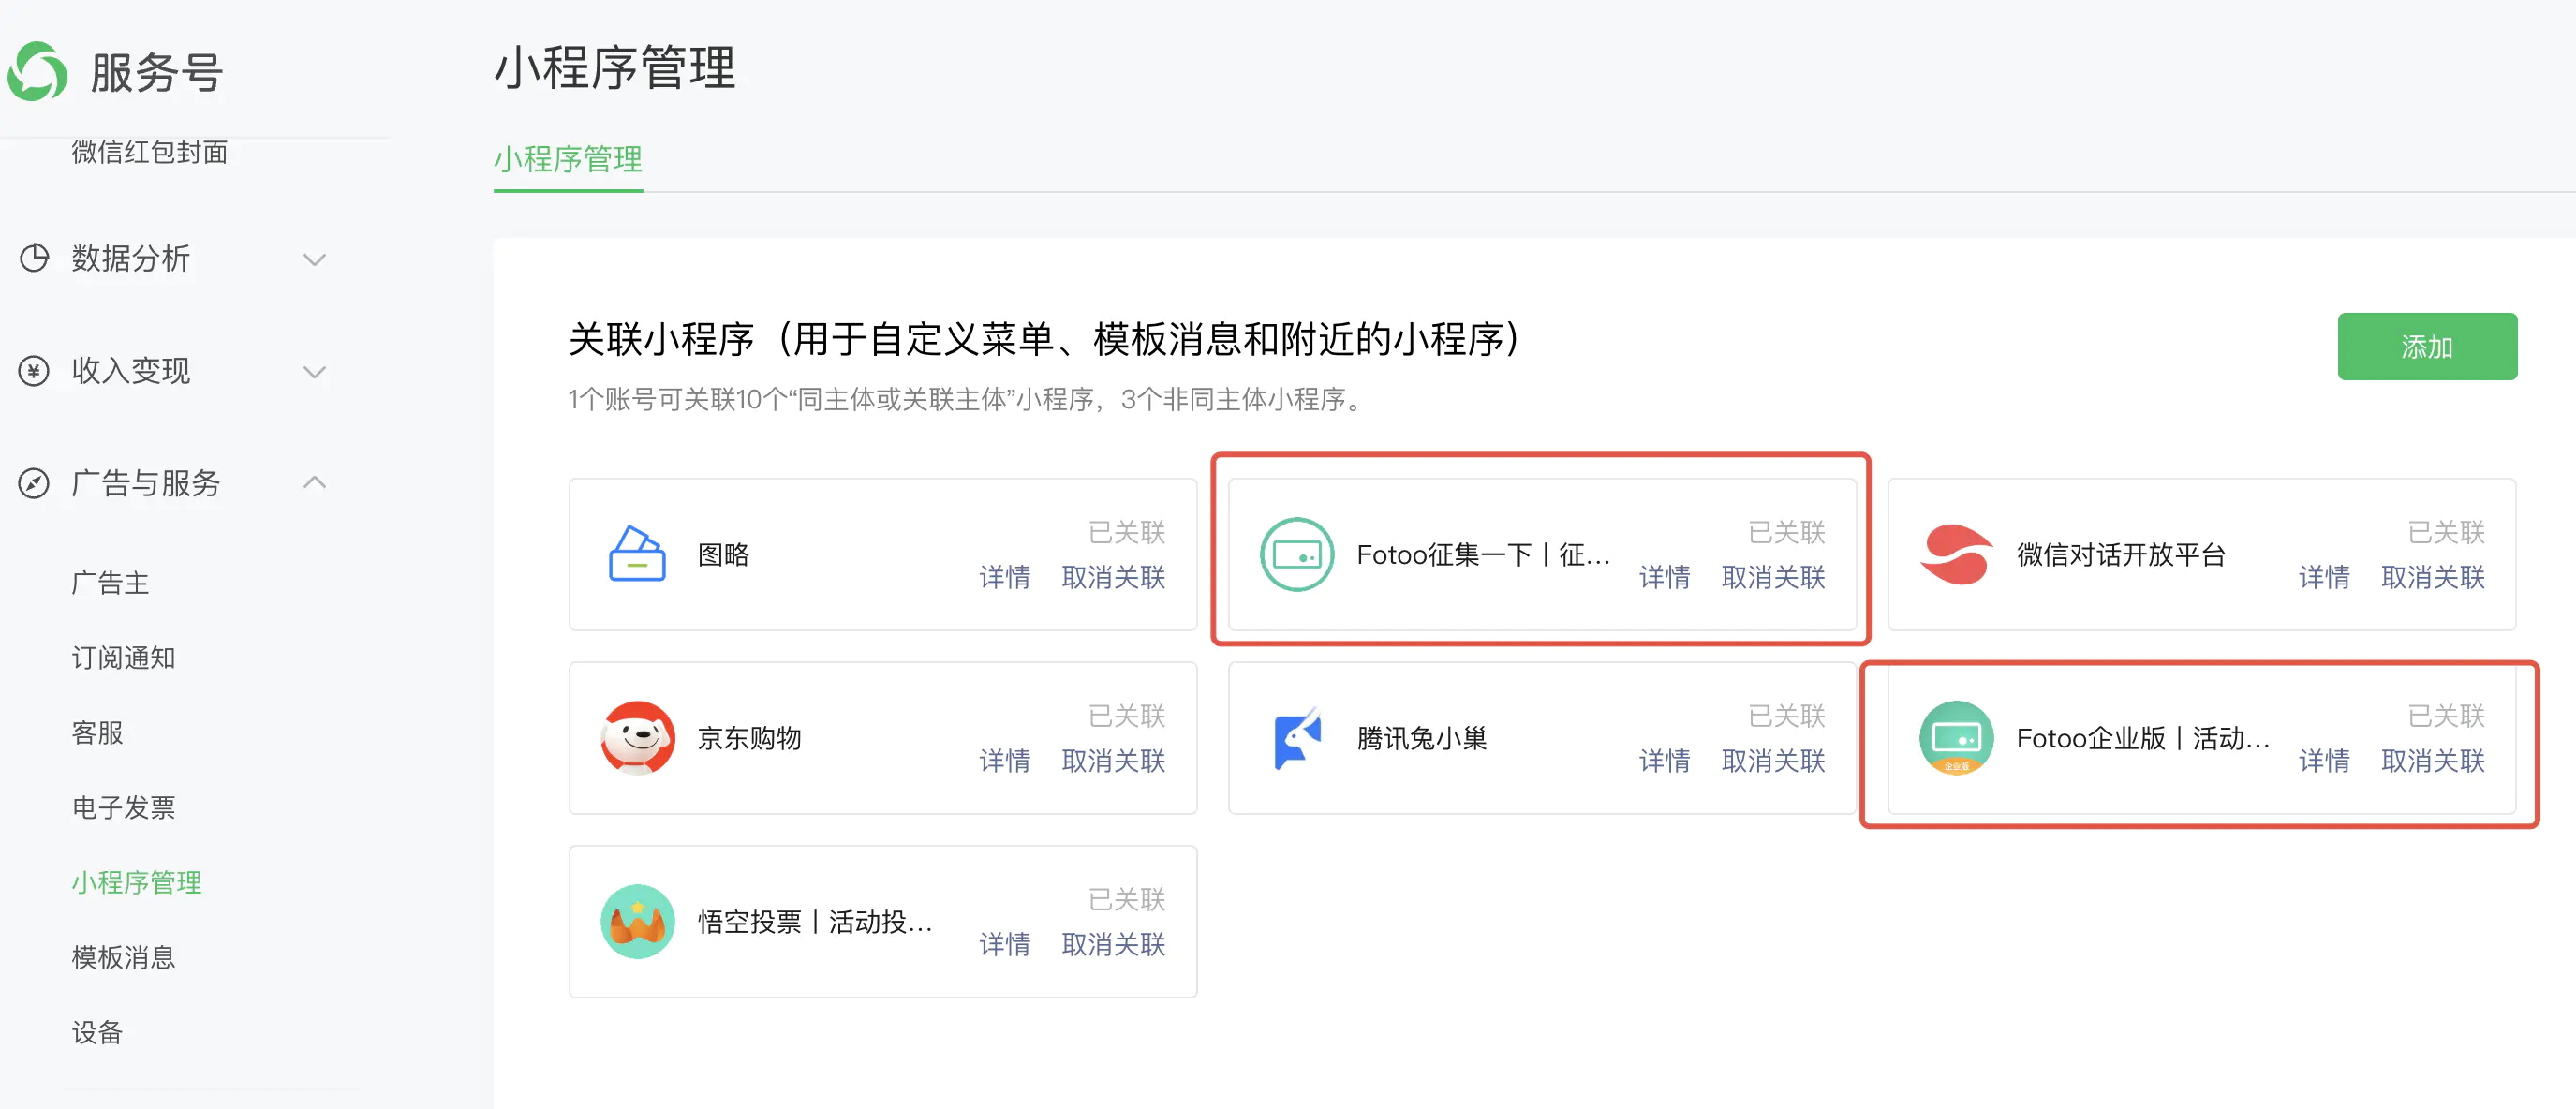Image resolution: width=2576 pixels, height=1109 pixels.
Task: Open 模板消息 in the sidebar
Action: (123, 958)
